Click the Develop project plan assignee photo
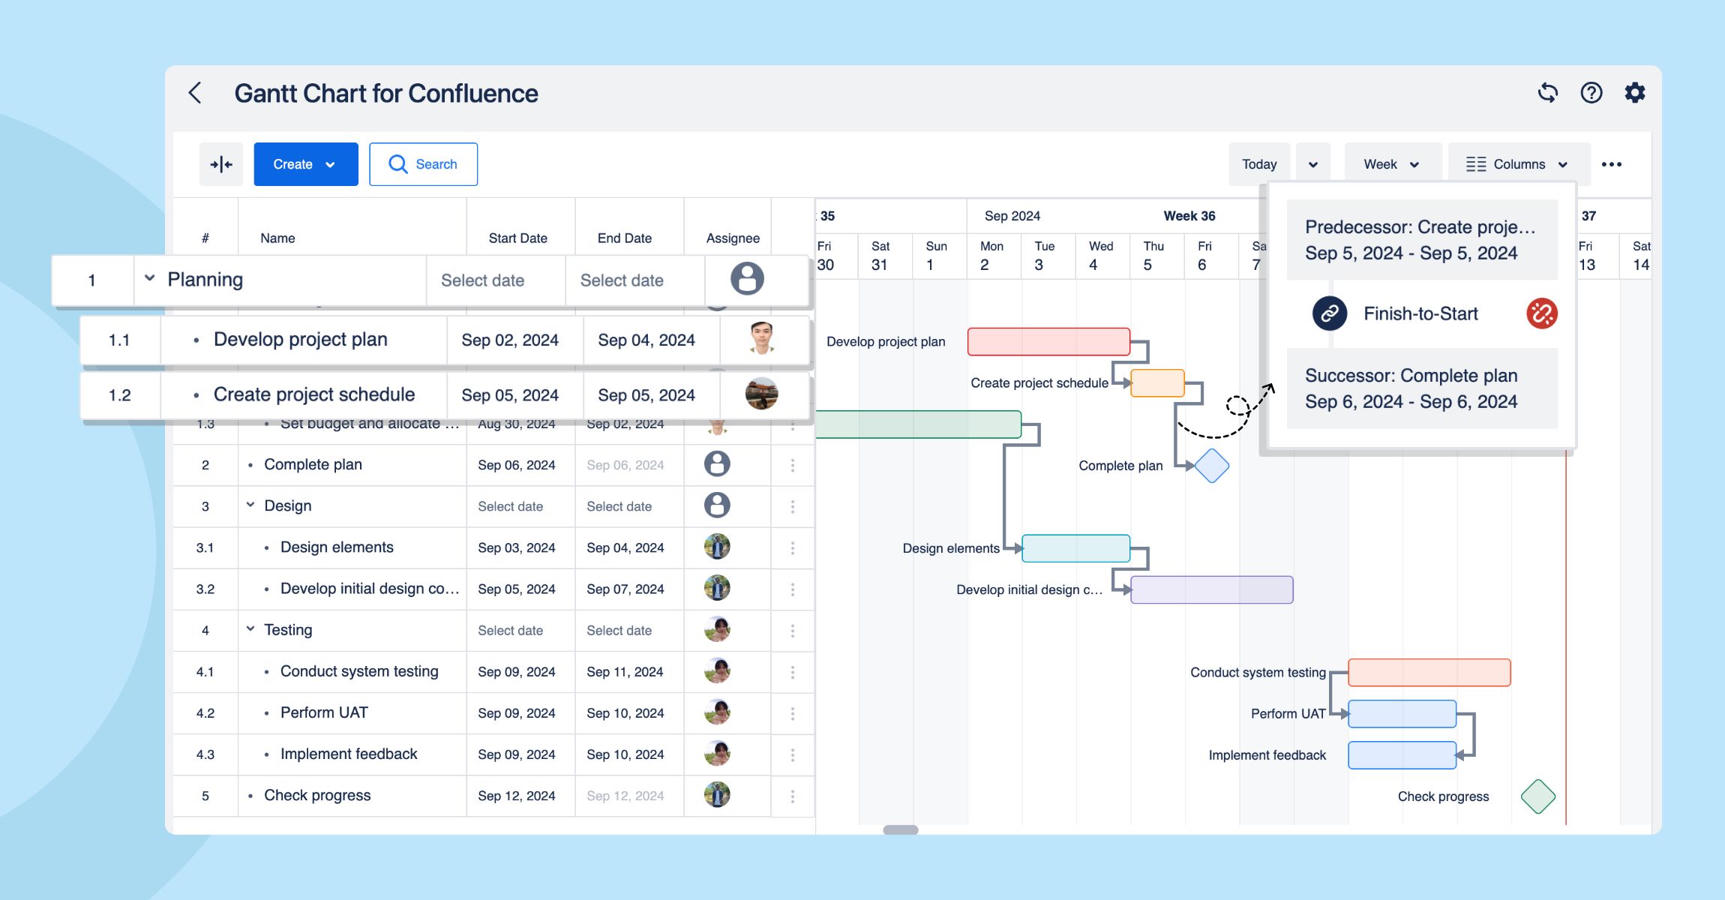The width and height of the screenshot is (1725, 900). coord(762,339)
